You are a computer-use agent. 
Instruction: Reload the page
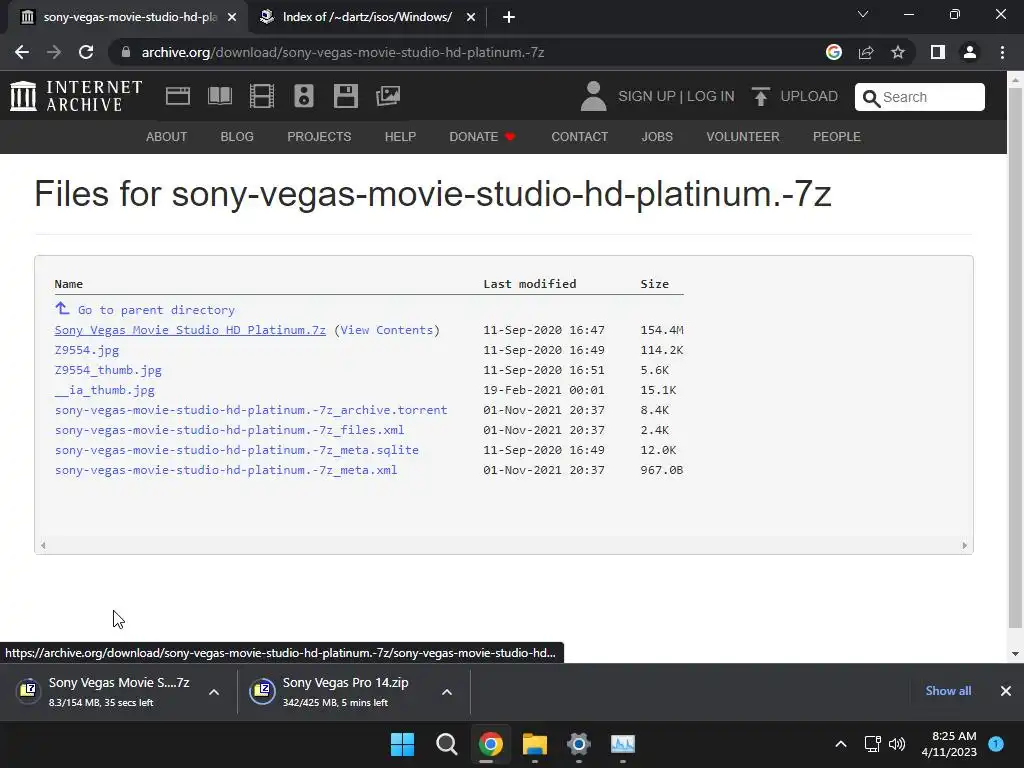click(86, 52)
